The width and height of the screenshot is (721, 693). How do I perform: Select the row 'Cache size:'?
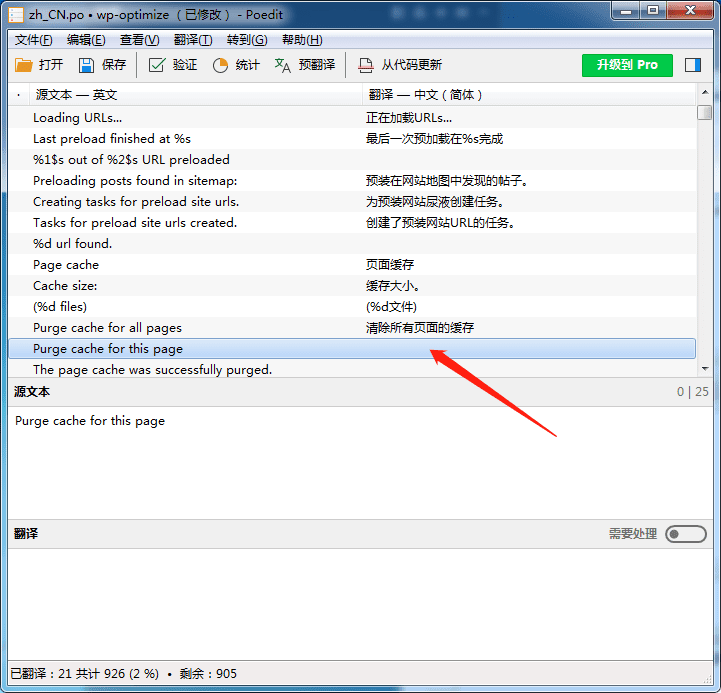tap(352, 286)
